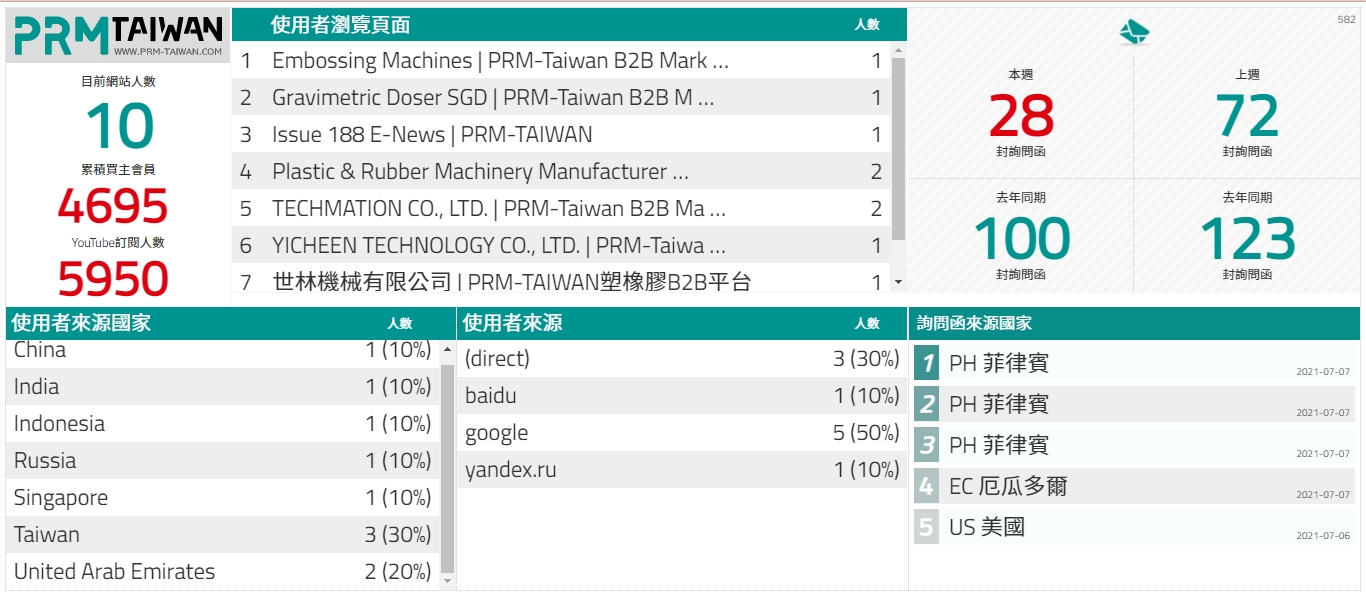Click the number 100 under 去年同期
Screen dimensions: 1366x592
pyautogui.click(x=1021, y=239)
